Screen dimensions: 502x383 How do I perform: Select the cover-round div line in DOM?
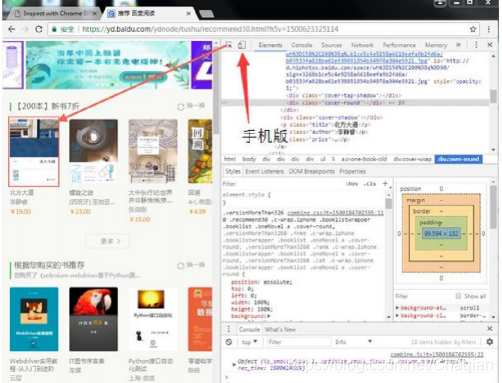355,103
